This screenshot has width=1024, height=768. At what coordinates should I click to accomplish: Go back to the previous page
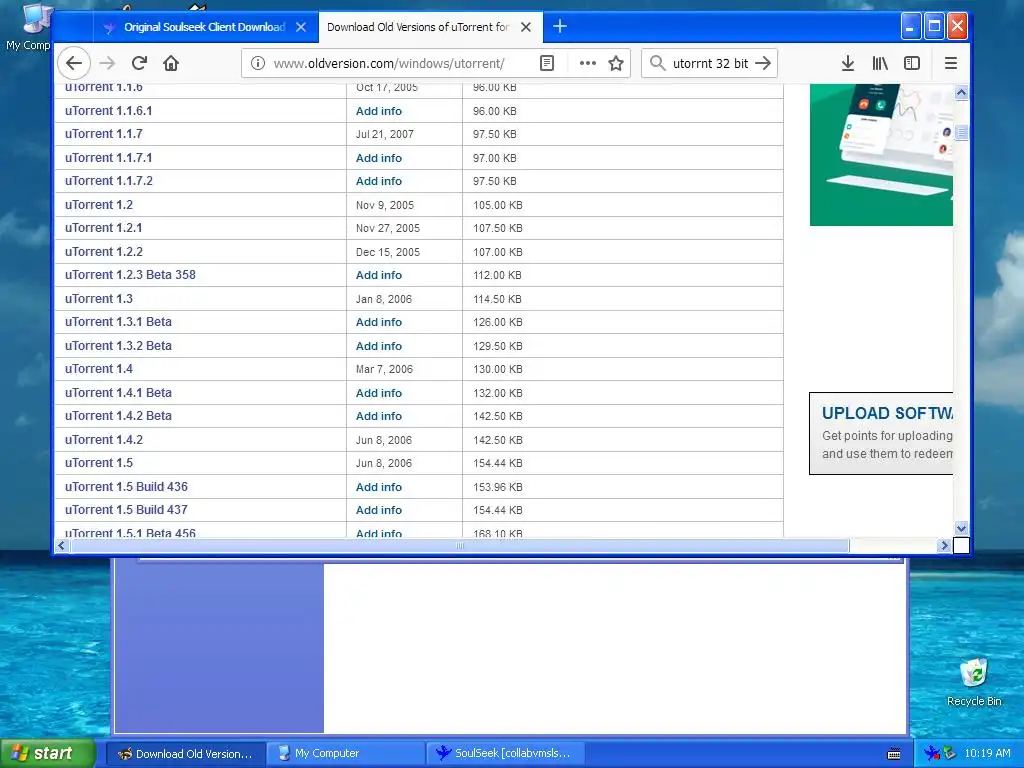(74, 63)
